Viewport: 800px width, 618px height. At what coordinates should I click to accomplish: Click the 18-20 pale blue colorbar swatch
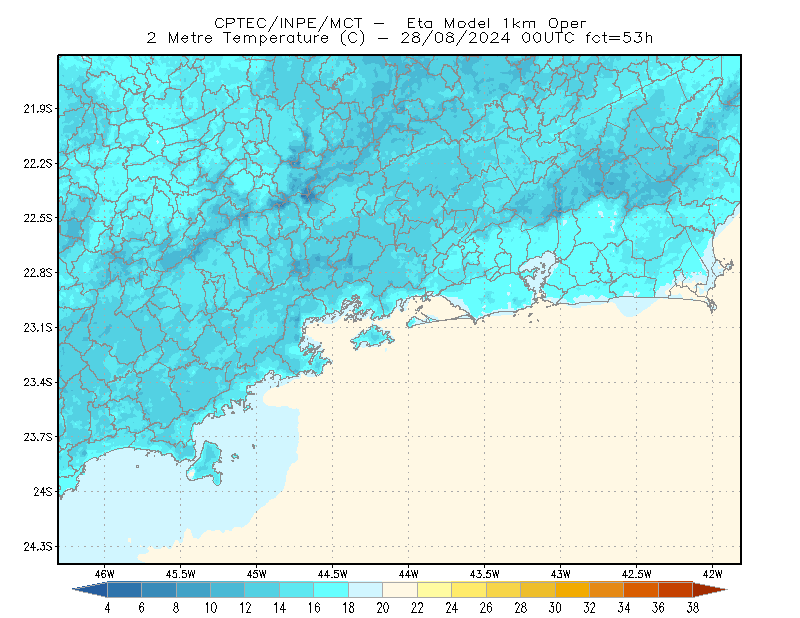366,590
